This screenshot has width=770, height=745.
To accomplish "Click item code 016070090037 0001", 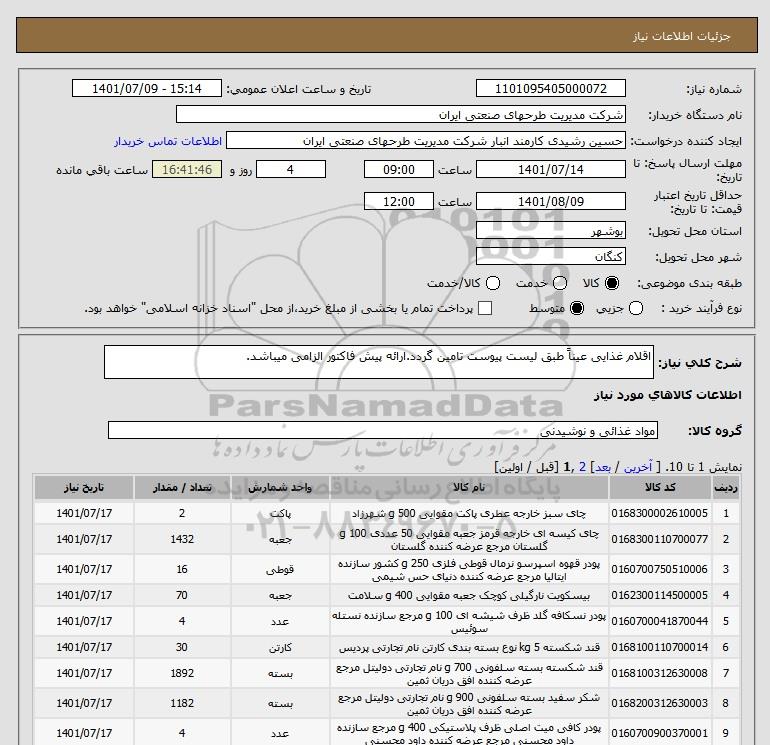I will click(x=660, y=733).
